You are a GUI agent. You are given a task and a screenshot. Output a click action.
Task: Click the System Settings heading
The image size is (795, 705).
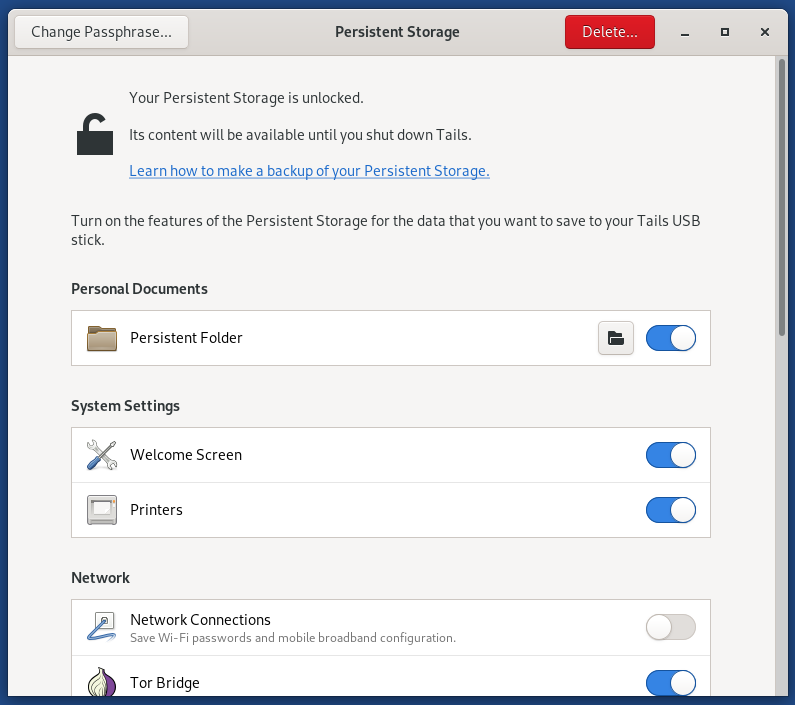(125, 406)
